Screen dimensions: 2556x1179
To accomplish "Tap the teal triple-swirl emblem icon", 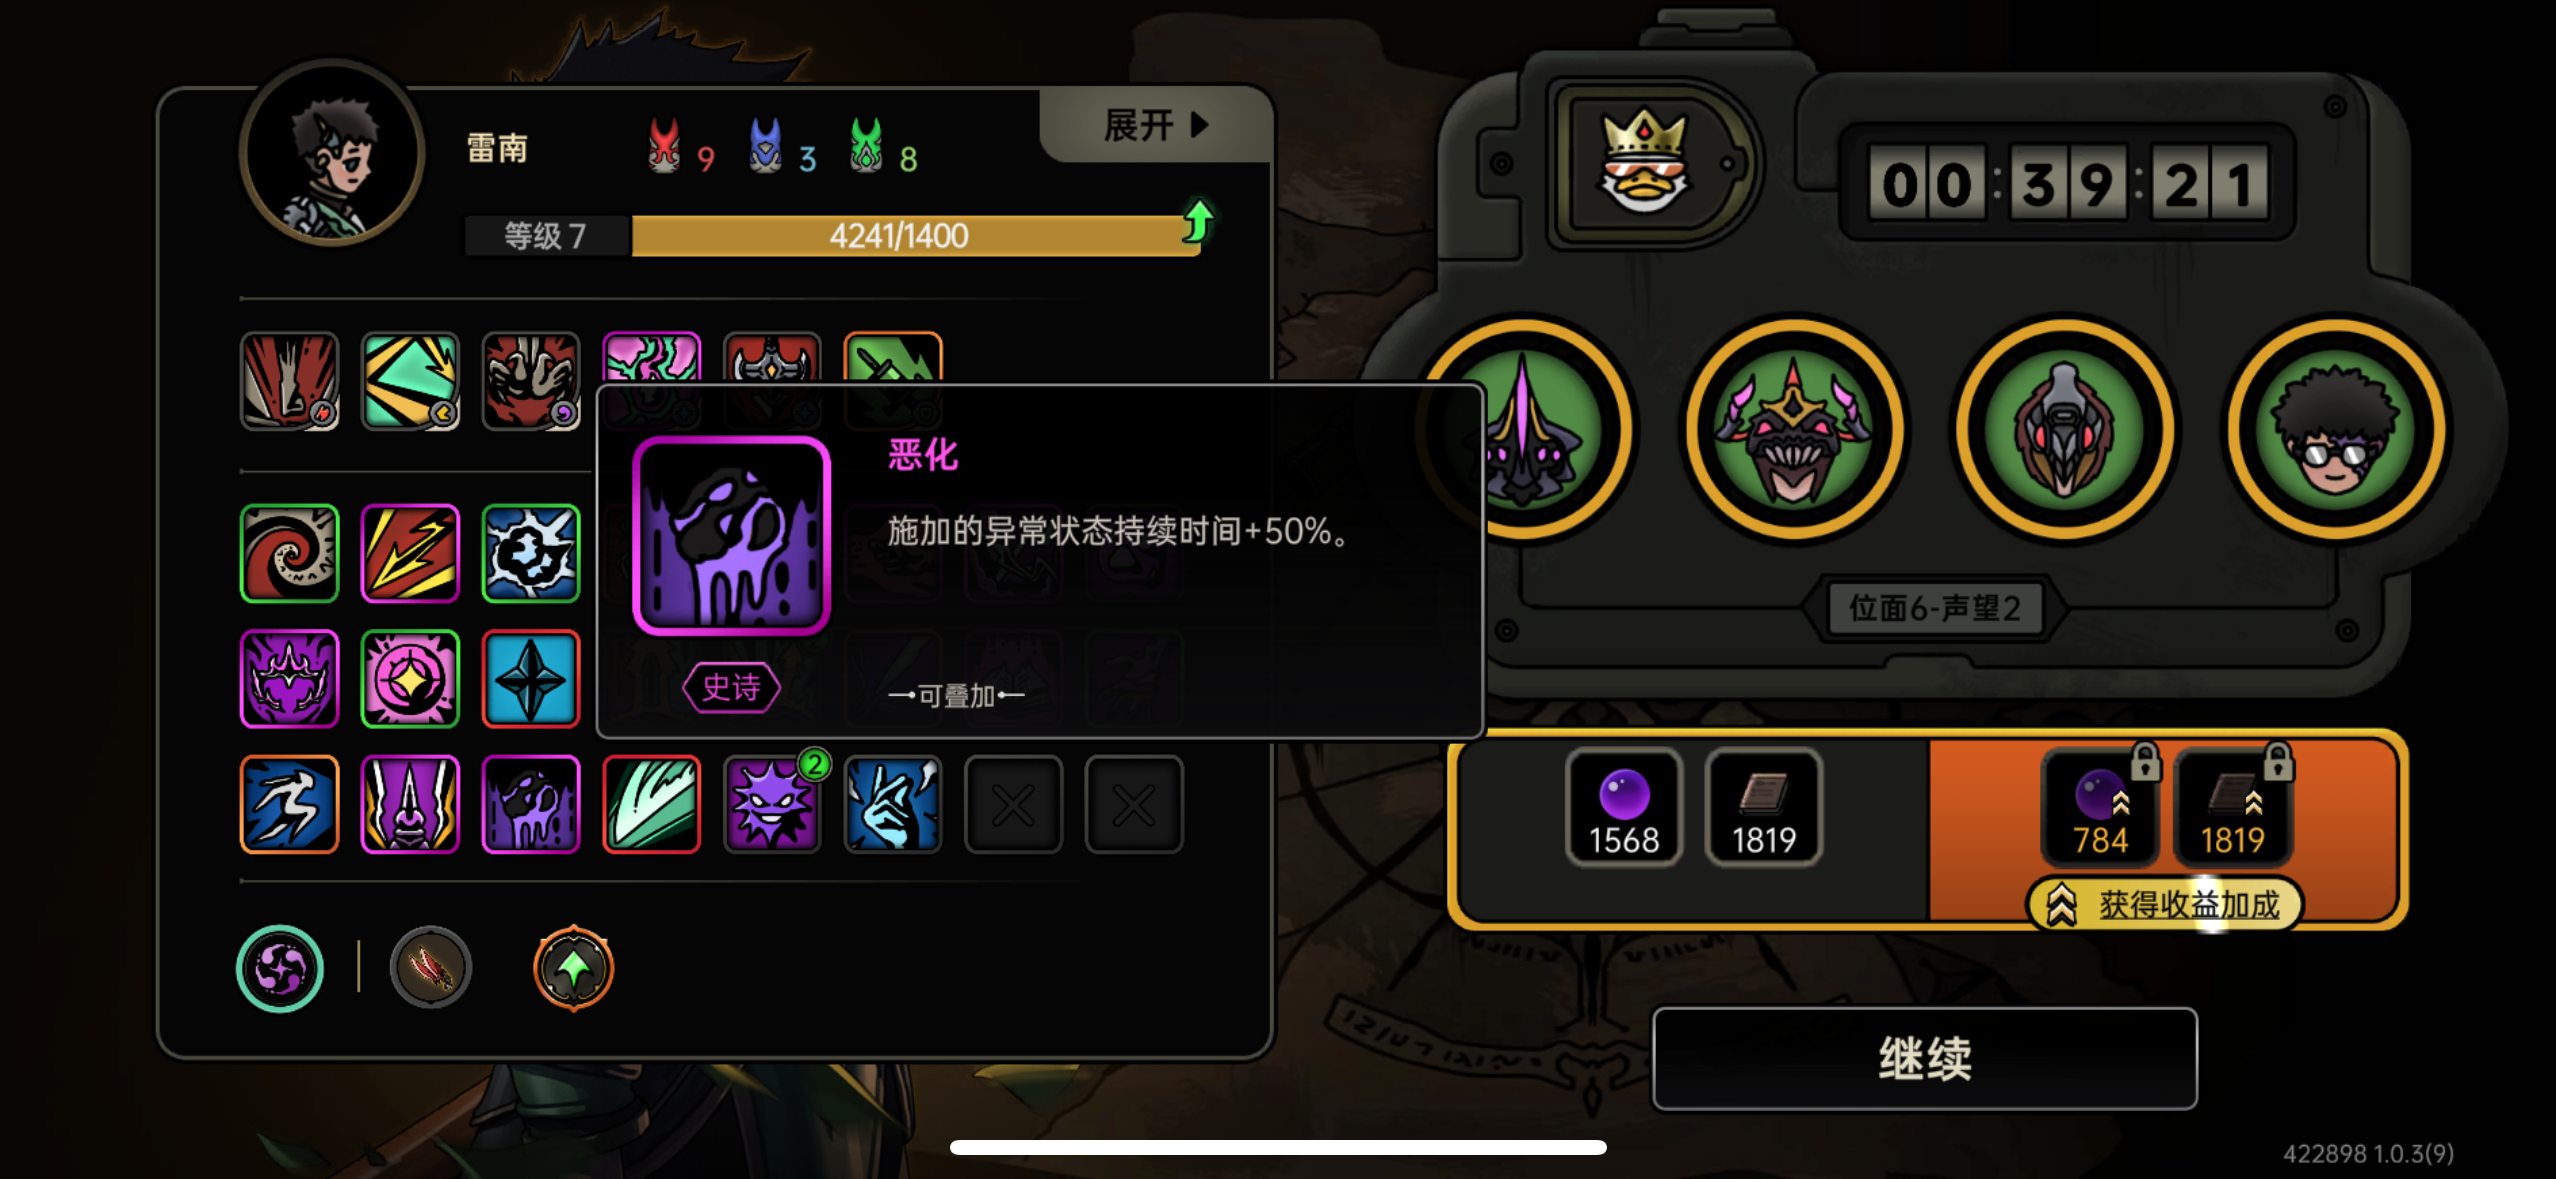I will coord(280,968).
